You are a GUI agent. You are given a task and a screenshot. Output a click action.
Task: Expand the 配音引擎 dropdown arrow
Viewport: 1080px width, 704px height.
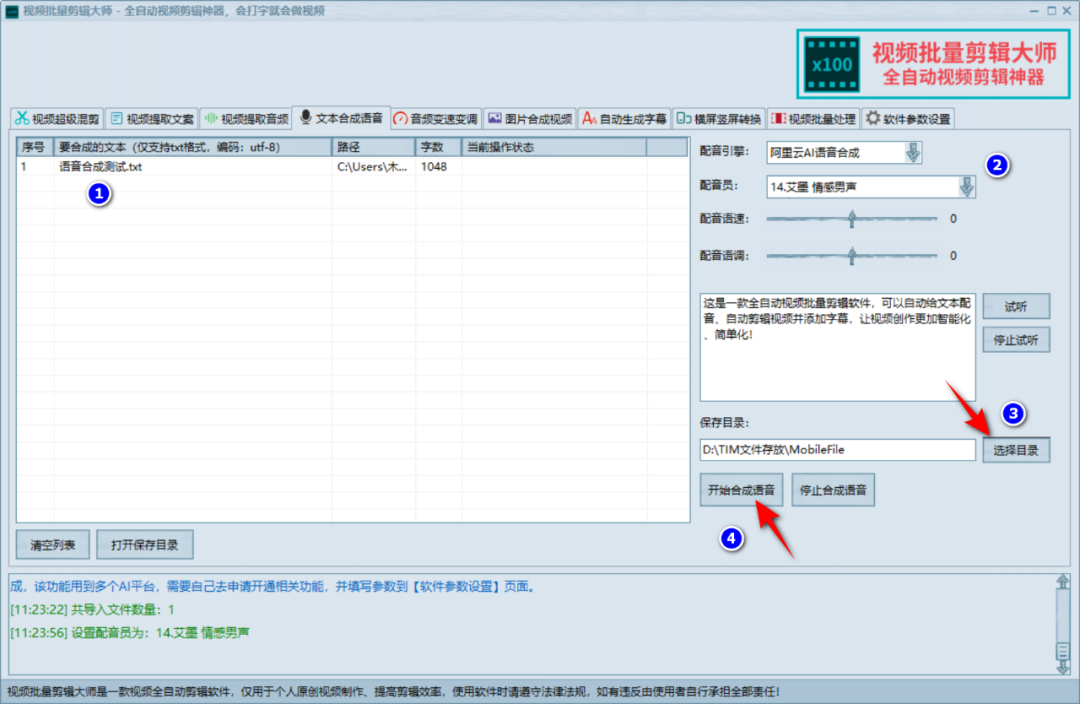pos(913,152)
